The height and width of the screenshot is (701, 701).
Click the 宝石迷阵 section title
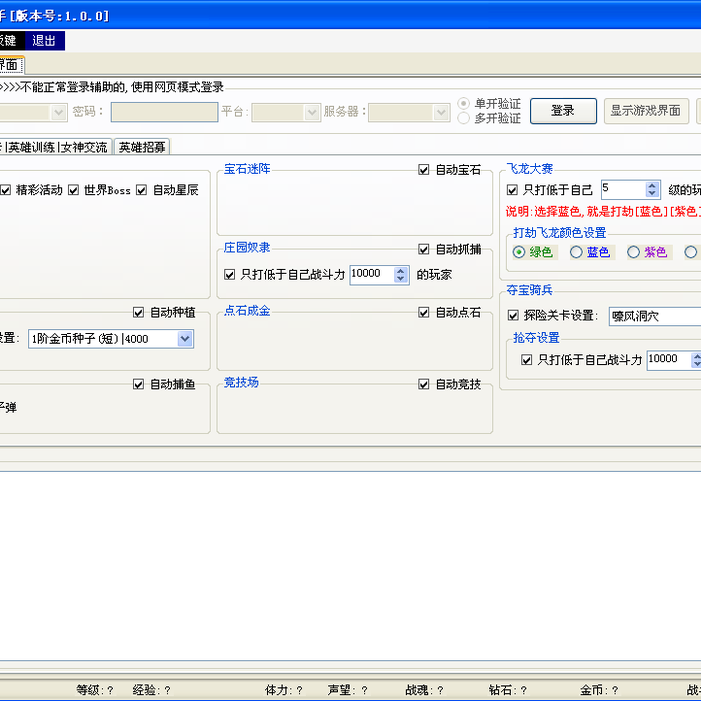tap(247, 169)
